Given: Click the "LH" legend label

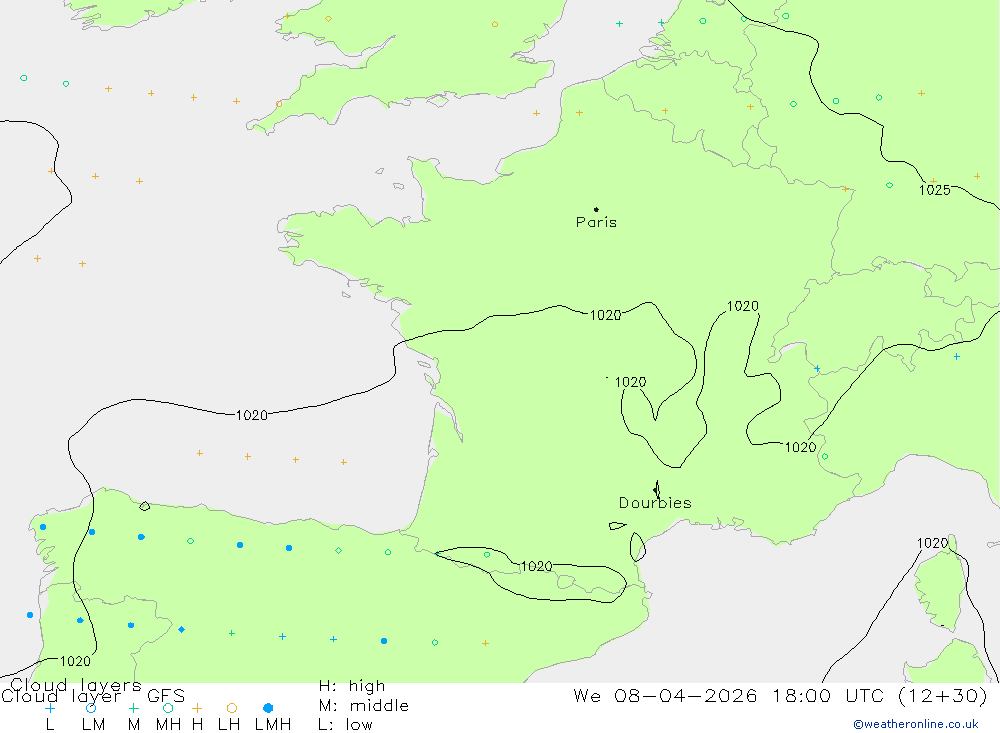Looking at the screenshot, I should tap(229, 725).
